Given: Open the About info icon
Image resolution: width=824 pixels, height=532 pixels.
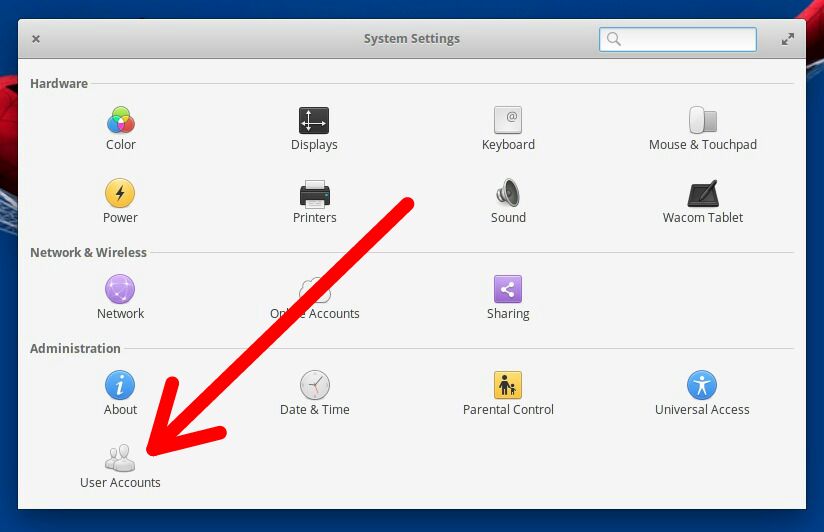Looking at the screenshot, I should [120, 385].
